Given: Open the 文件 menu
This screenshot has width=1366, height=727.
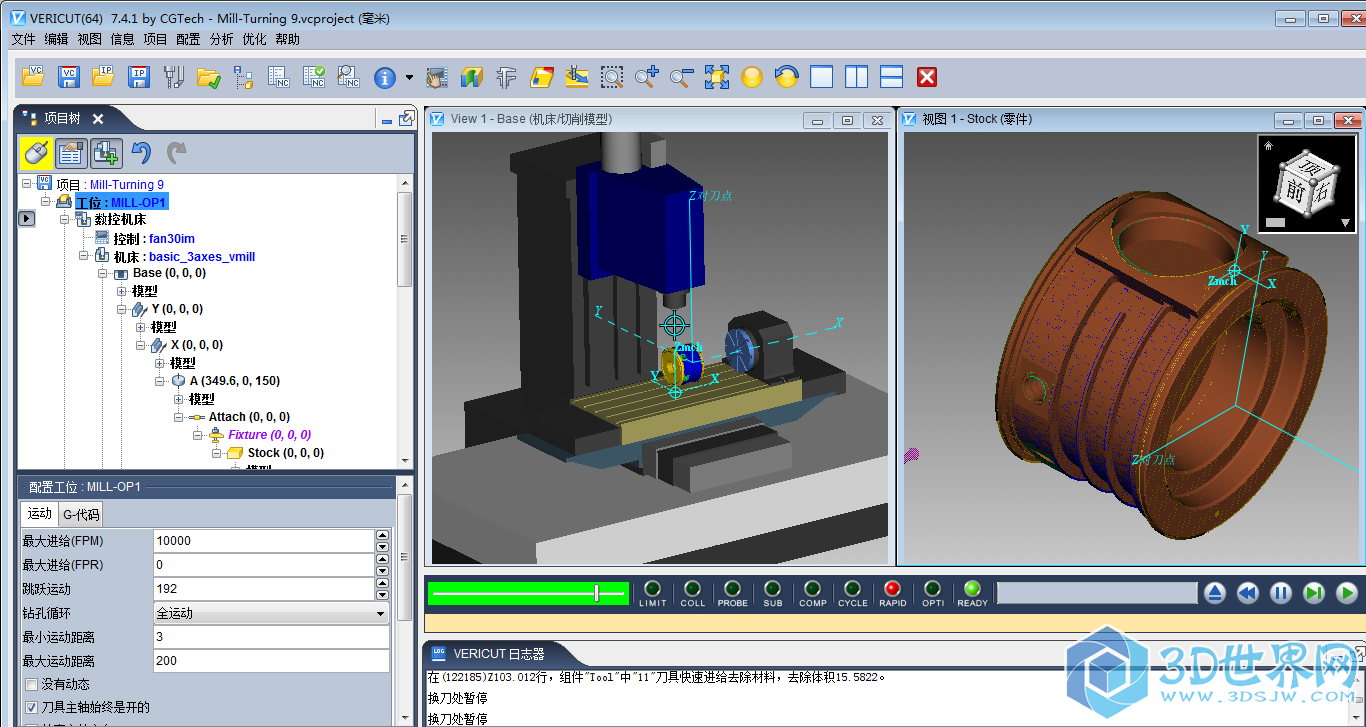Looking at the screenshot, I should (x=23, y=39).
